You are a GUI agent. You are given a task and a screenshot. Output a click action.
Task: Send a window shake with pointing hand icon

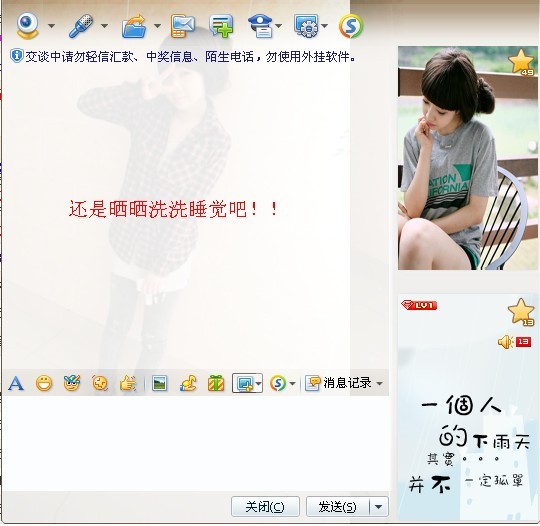coord(128,383)
